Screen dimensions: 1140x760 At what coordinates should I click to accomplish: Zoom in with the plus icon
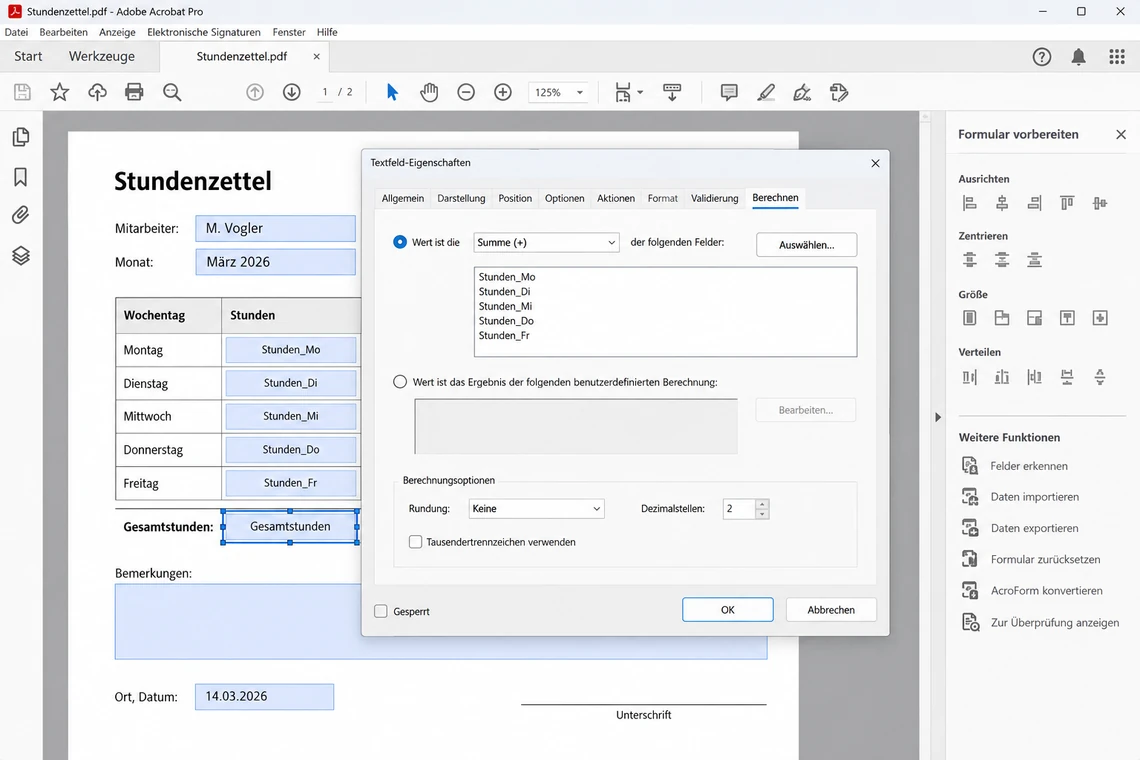[x=503, y=92]
